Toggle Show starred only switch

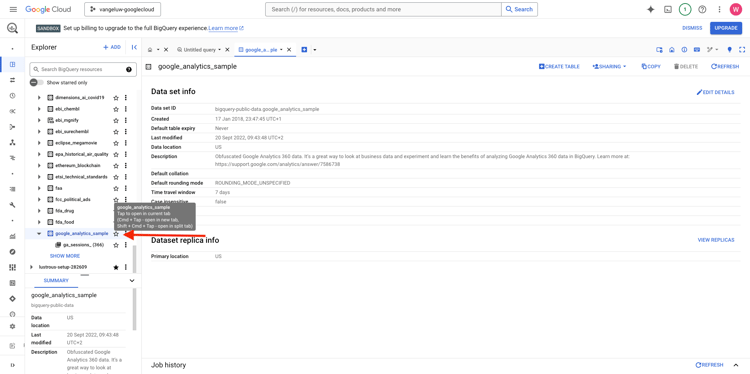click(36, 82)
